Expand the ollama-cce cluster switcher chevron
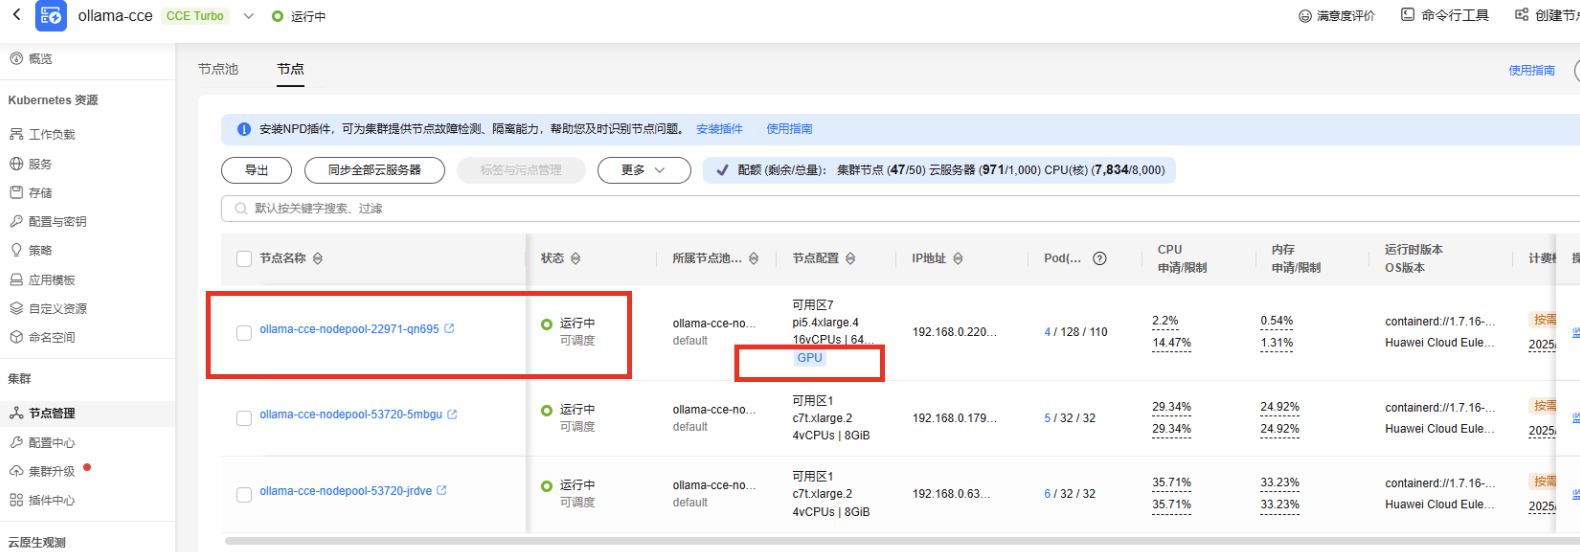This screenshot has width=1580, height=552. 249,16
